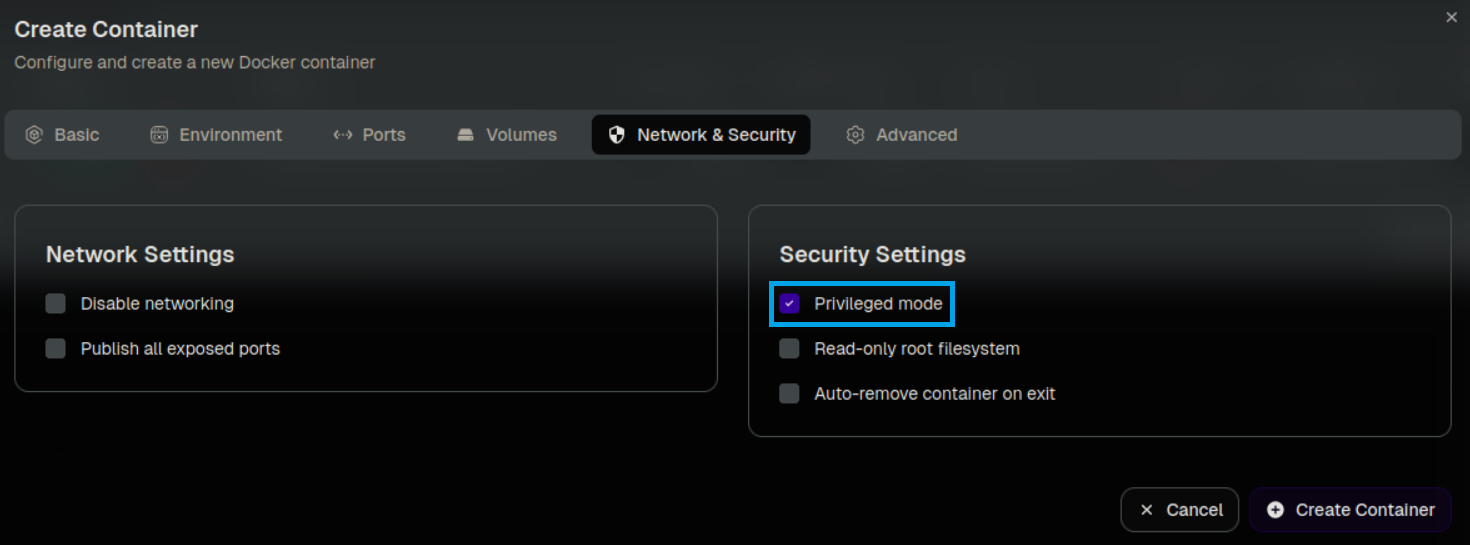
Task: Check Publish all exposed ports
Action: click(x=56, y=349)
